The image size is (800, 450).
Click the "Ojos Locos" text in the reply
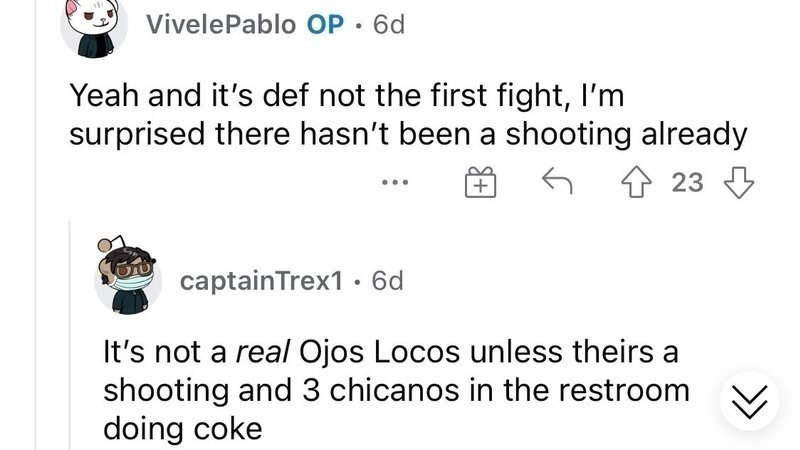click(361, 352)
